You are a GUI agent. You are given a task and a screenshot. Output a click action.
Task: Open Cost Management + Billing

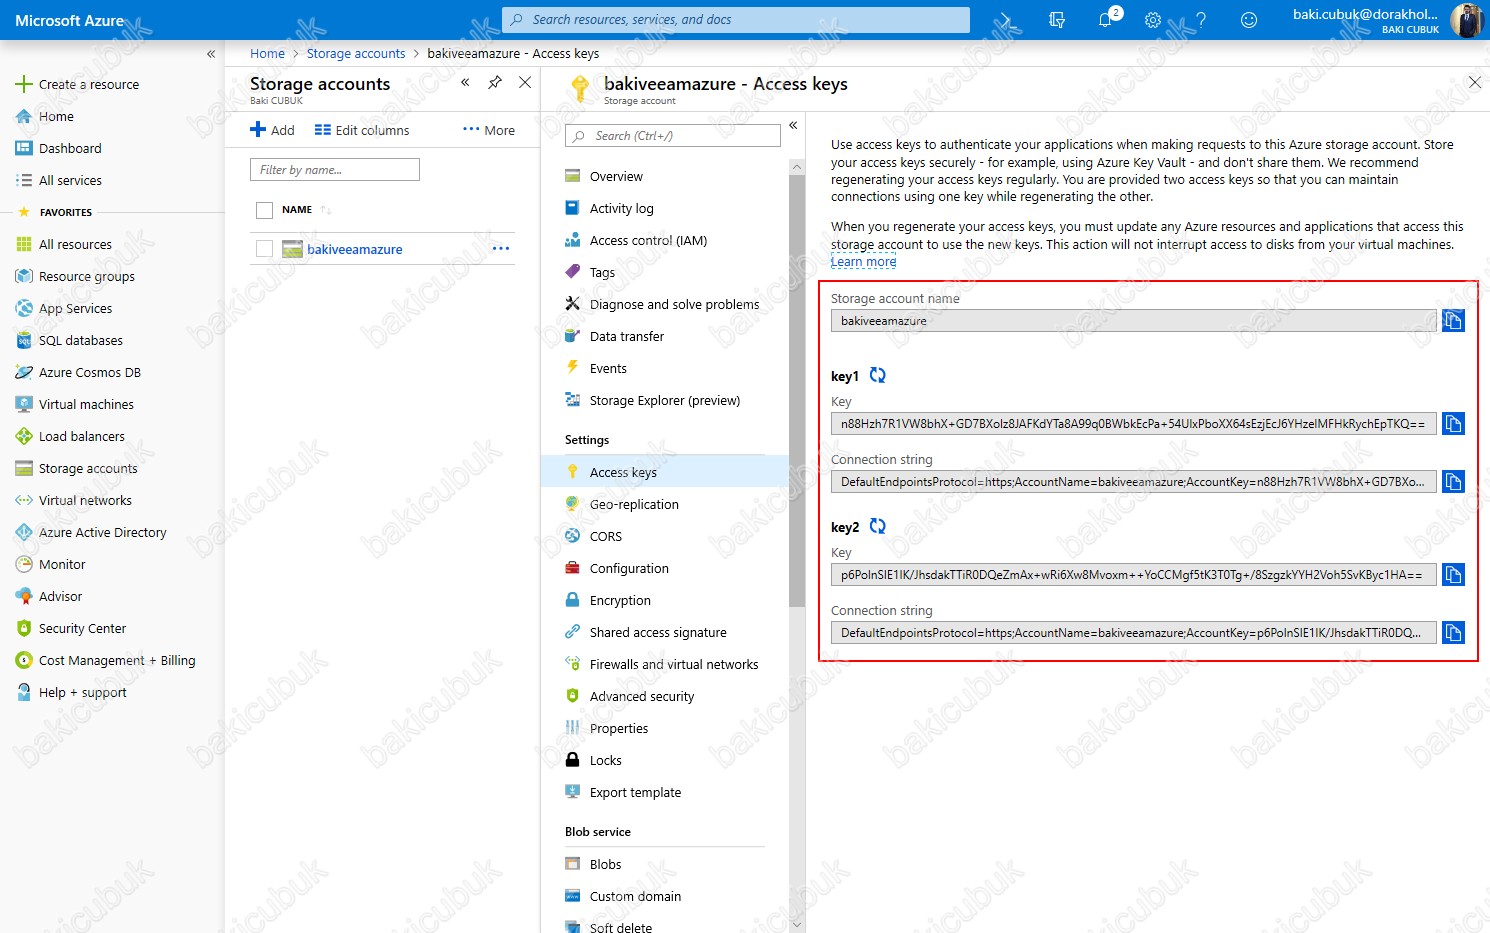point(116,660)
